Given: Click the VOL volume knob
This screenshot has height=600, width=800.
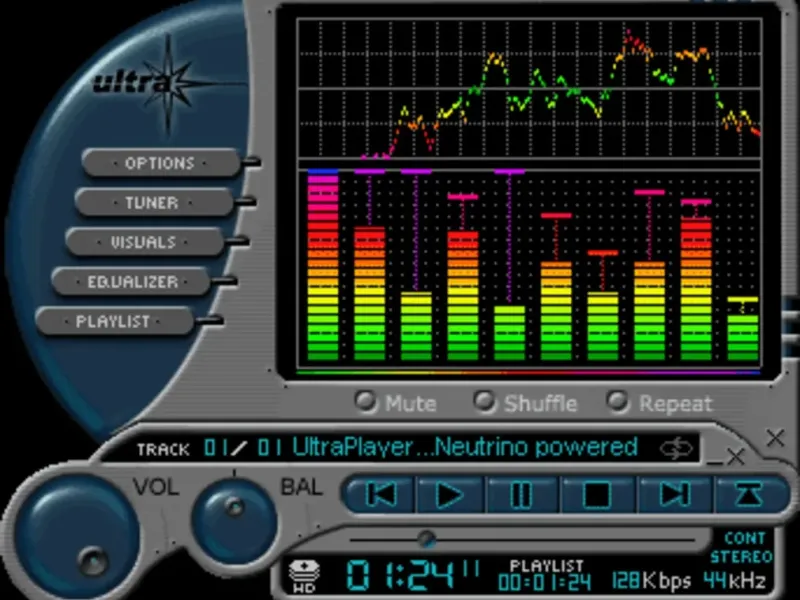Looking at the screenshot, I should [77, 538].
